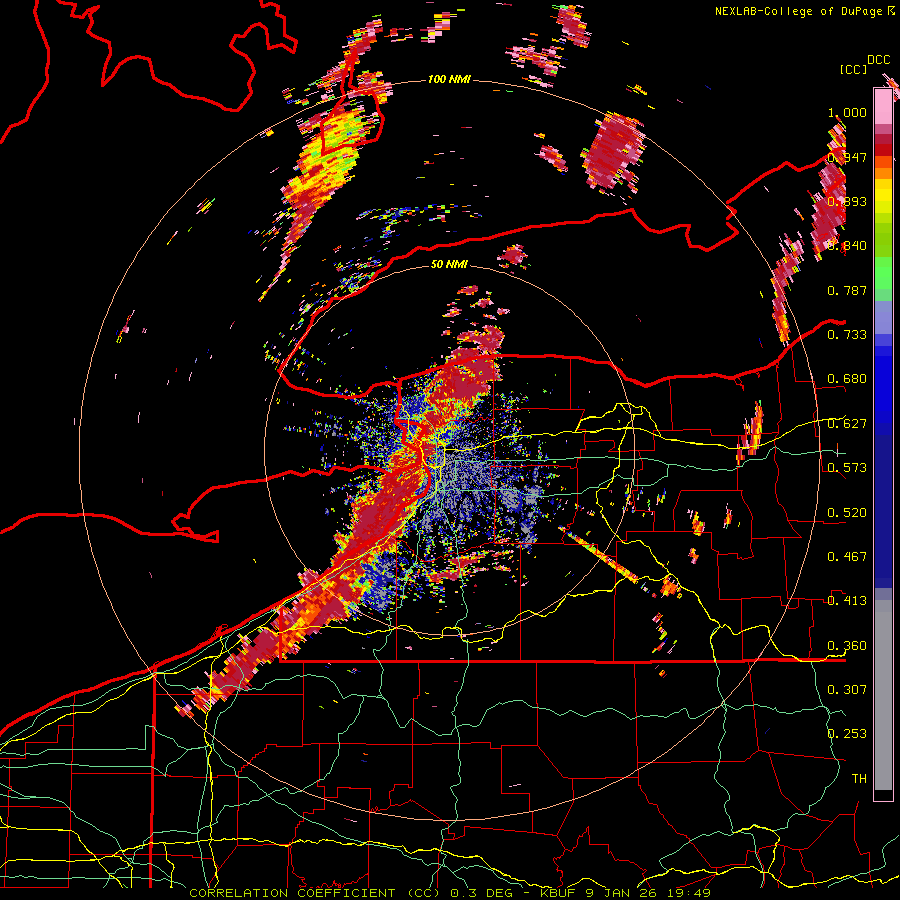Click the 0.840 legend value
The width and height of the screenshot is (900, 900).
pos(847,246)
